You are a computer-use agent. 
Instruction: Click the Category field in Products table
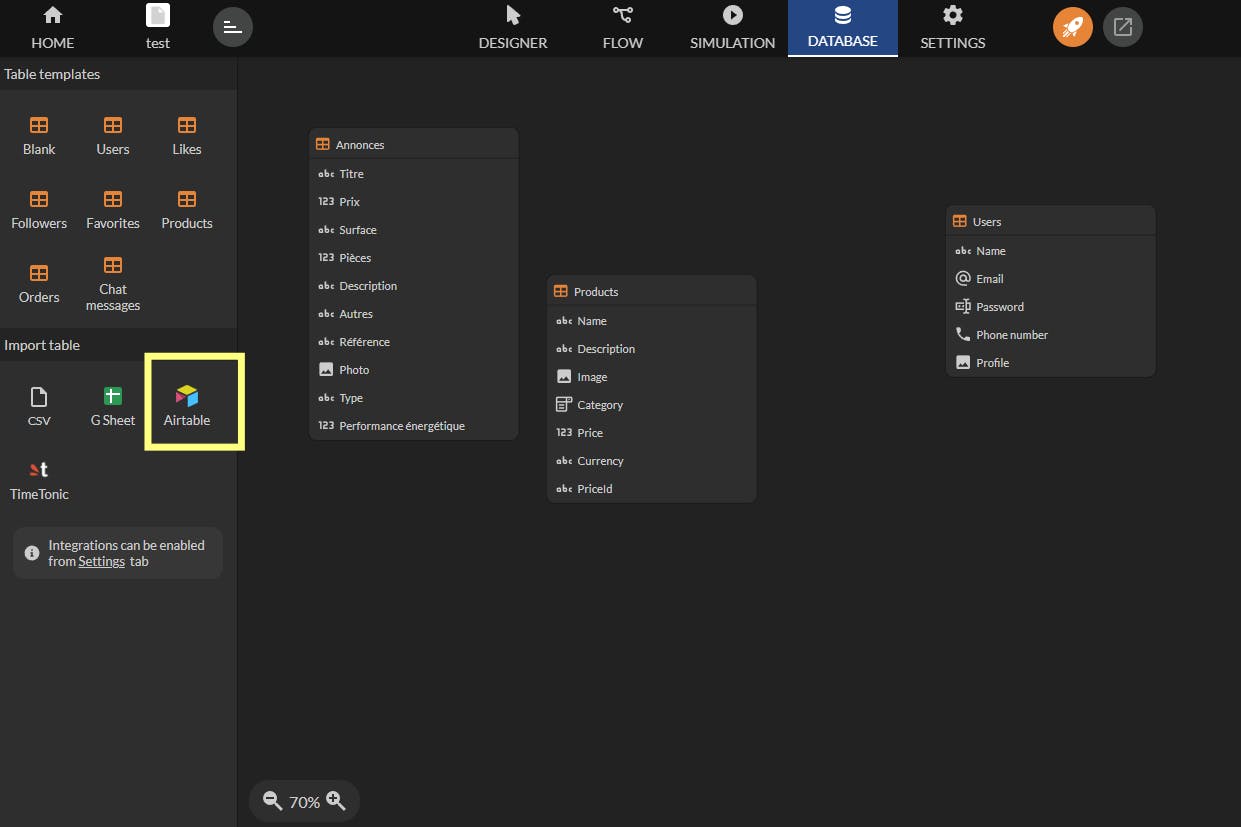[652, 405]
